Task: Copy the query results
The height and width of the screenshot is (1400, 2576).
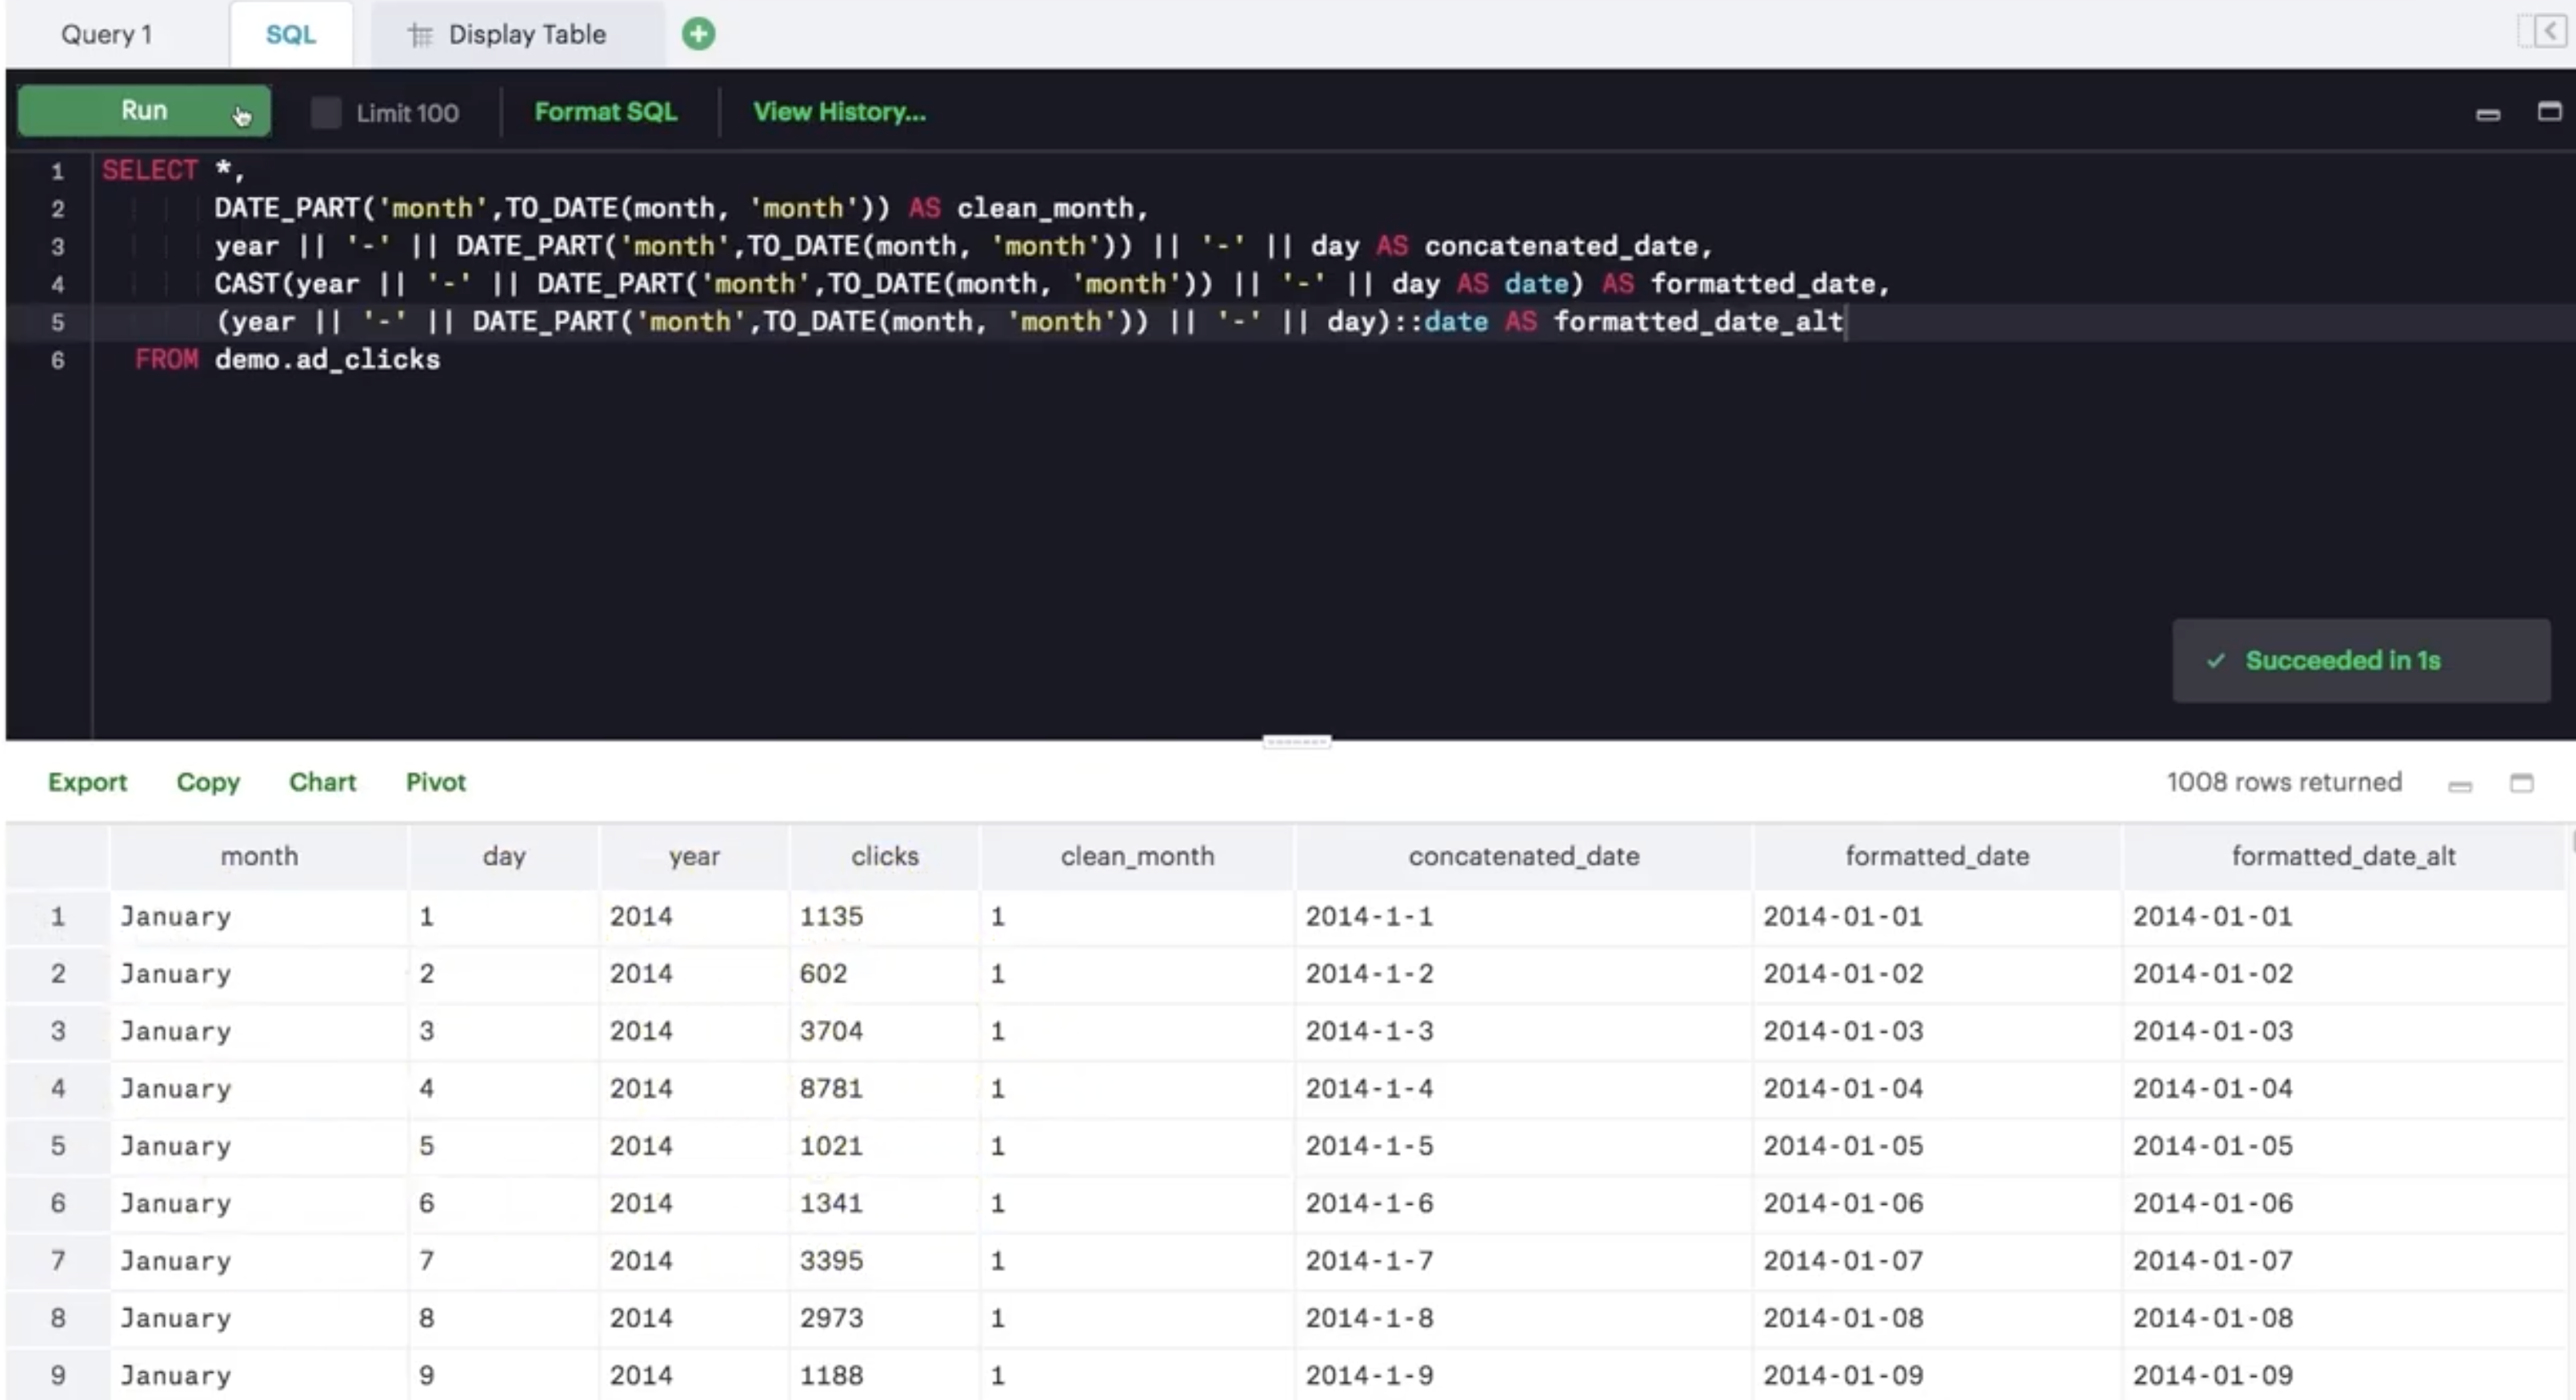Action: (208, 782)
